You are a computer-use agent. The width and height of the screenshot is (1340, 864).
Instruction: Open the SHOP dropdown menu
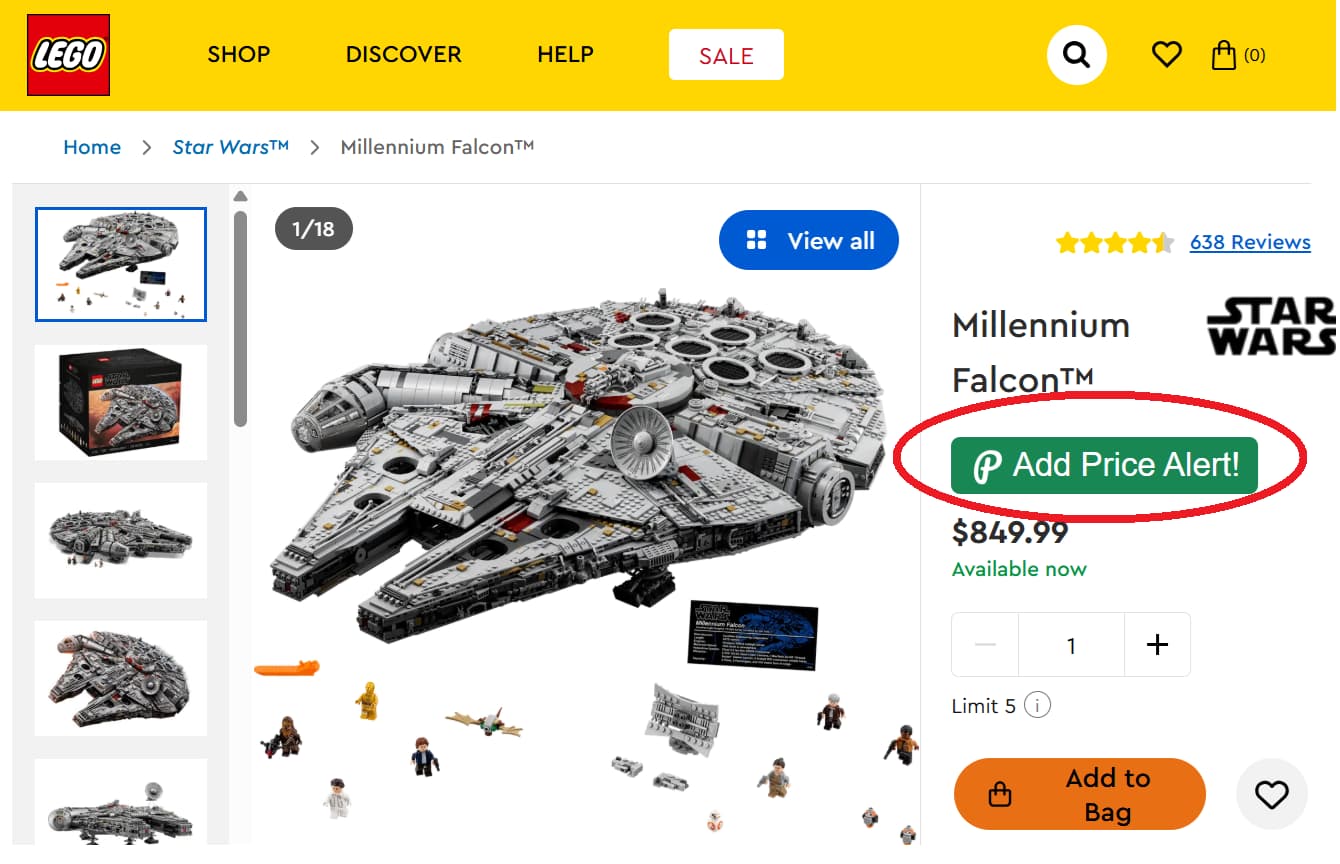(x=239, y=55)
